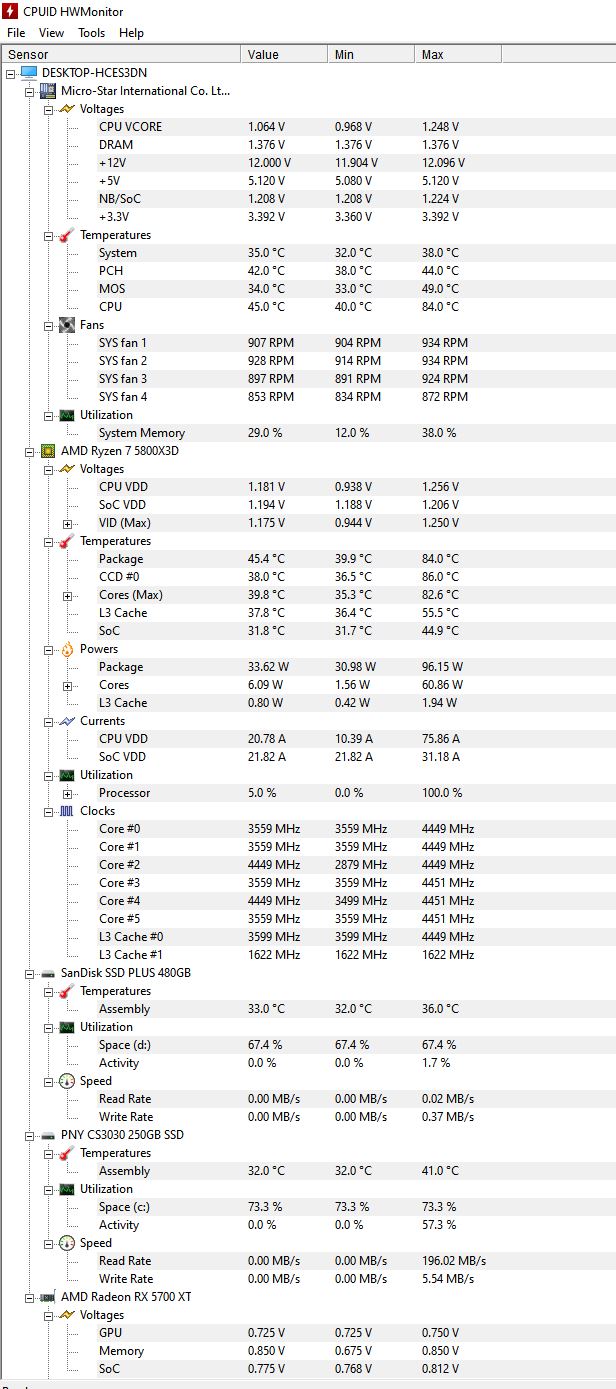Open the Tools menu
This screenshot has height=1389, width=616.
91,33
